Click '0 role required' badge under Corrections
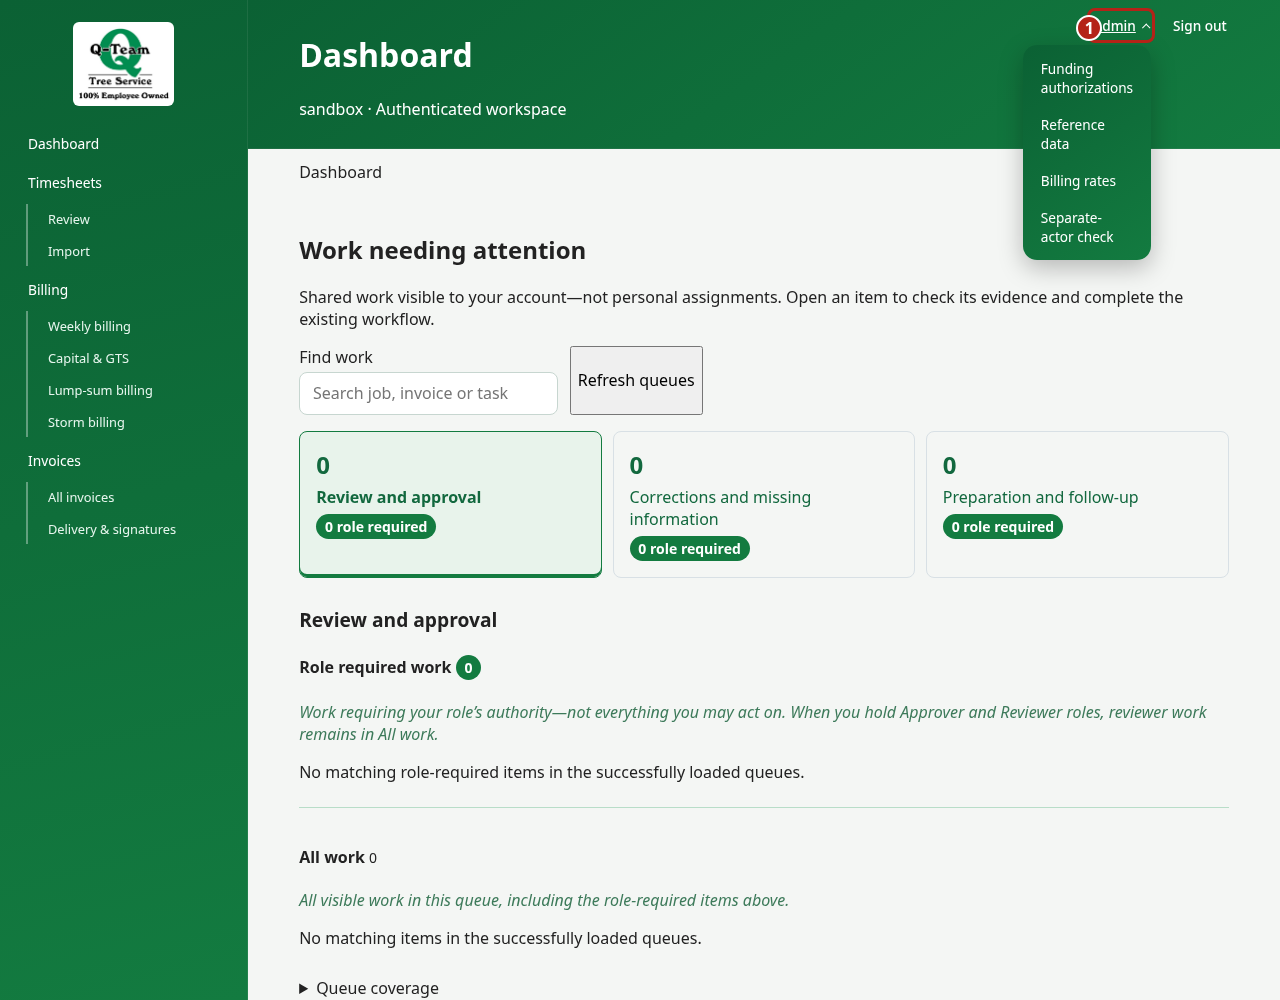 tap(689, 548)
